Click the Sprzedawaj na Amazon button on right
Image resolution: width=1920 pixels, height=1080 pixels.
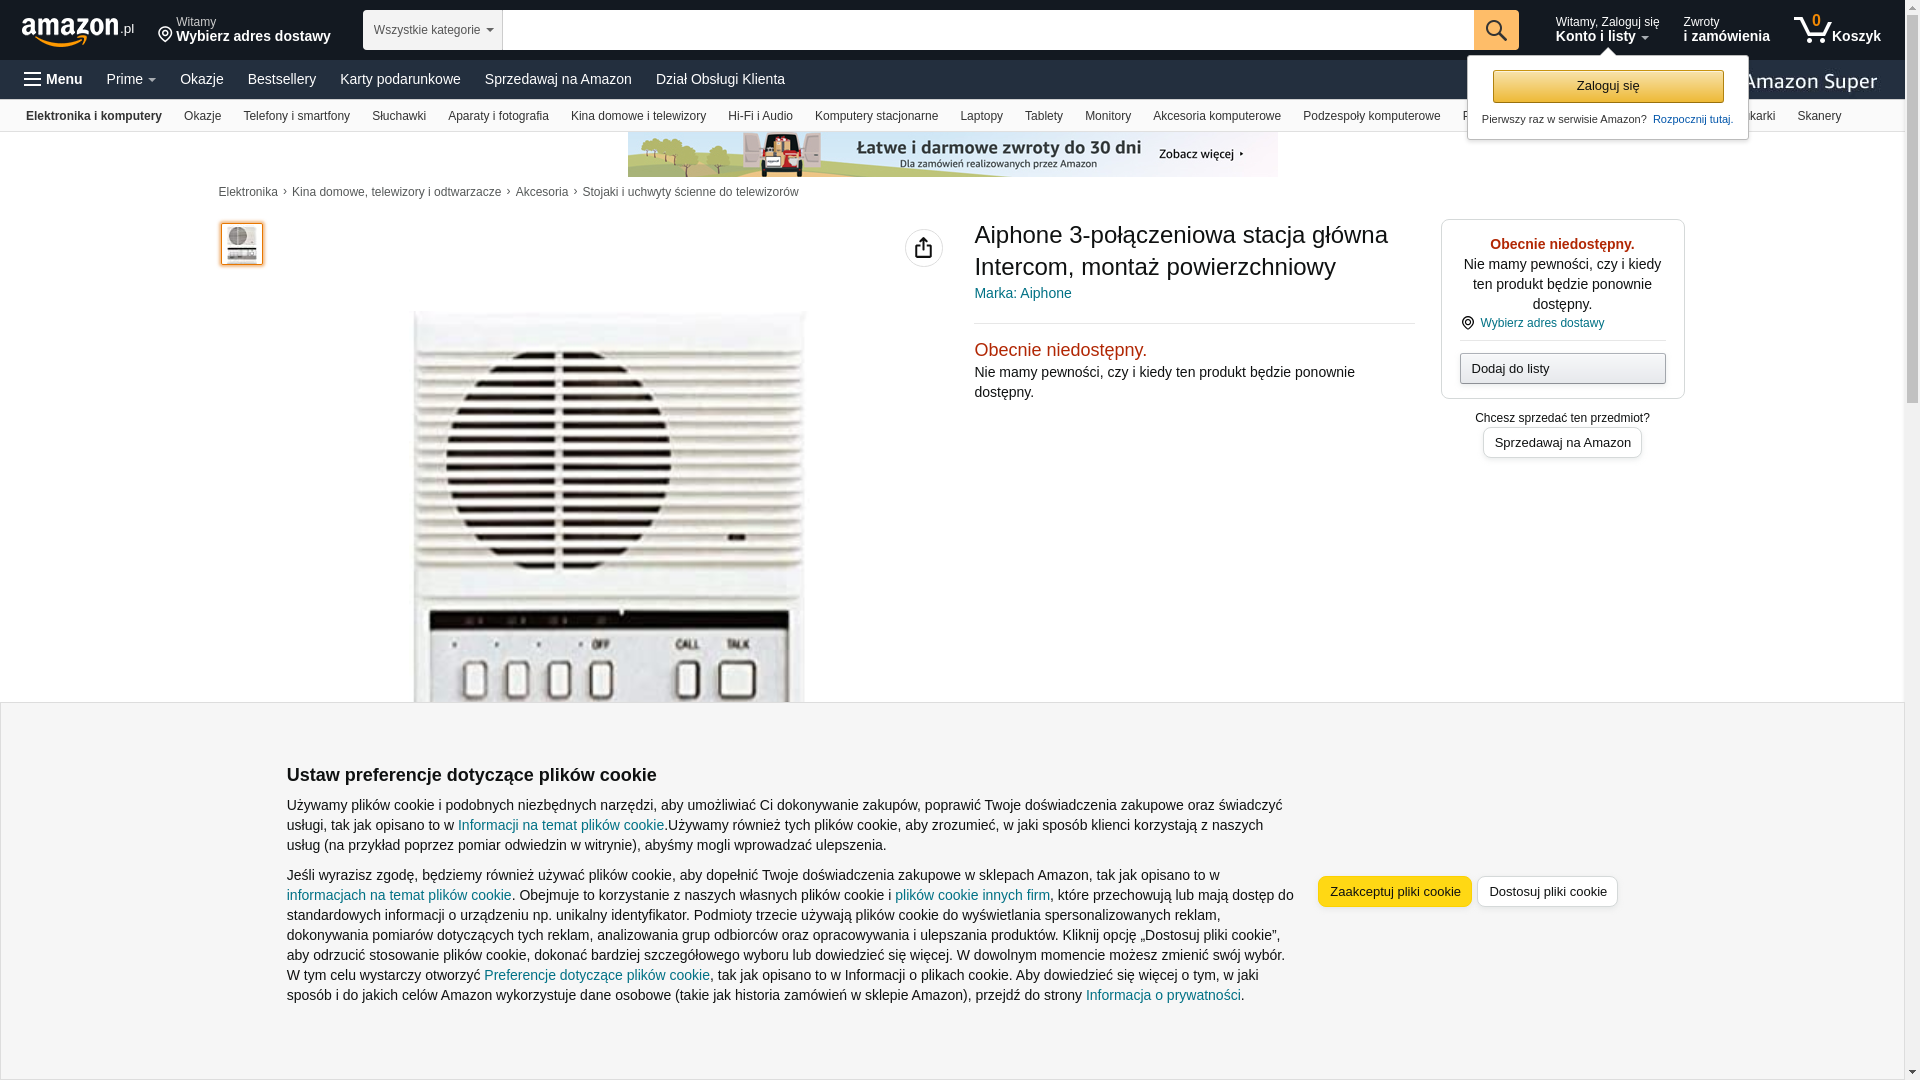tap(1562, 443)
